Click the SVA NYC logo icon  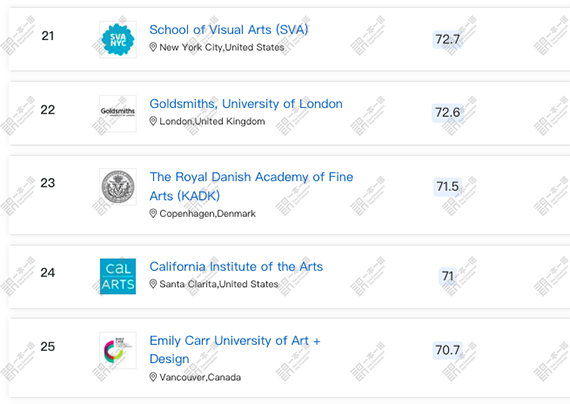point(118,39)
